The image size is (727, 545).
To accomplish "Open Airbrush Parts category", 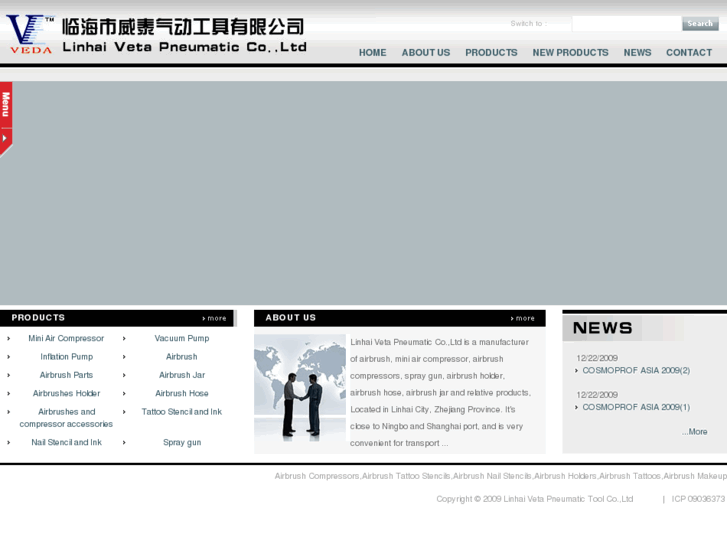I will 66,375.
